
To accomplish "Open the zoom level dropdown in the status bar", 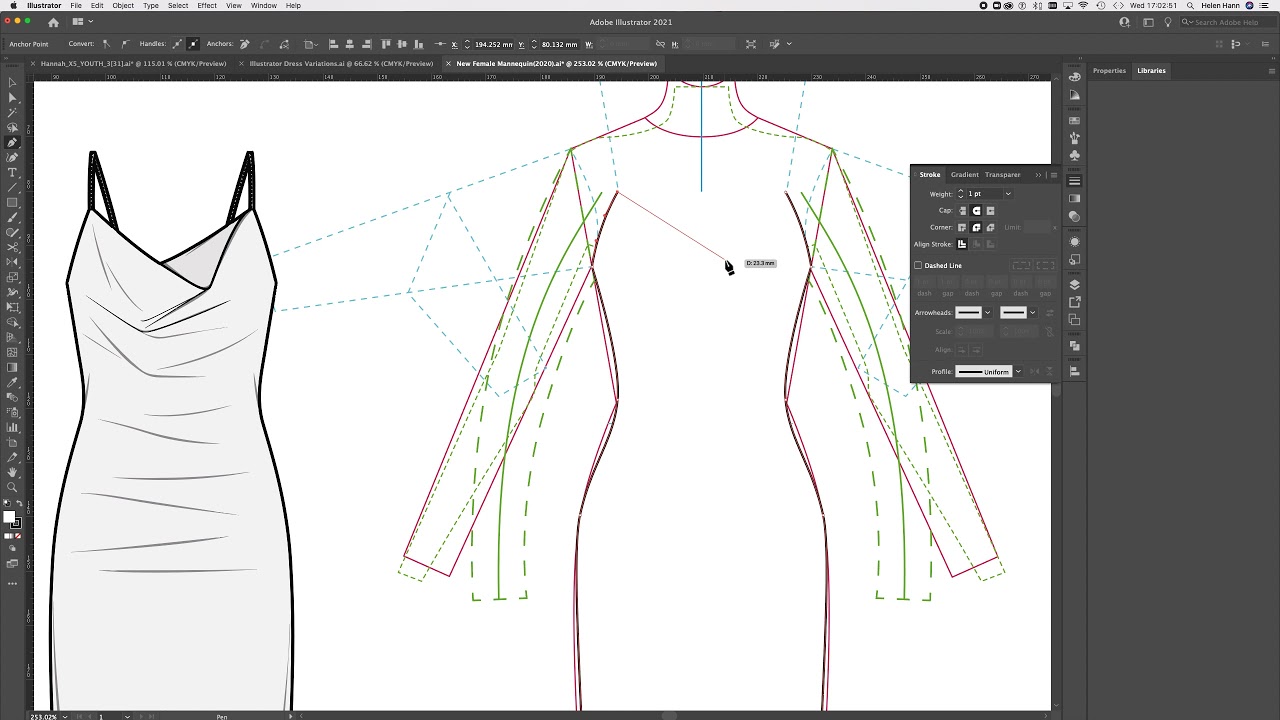I will click(65, 716).
